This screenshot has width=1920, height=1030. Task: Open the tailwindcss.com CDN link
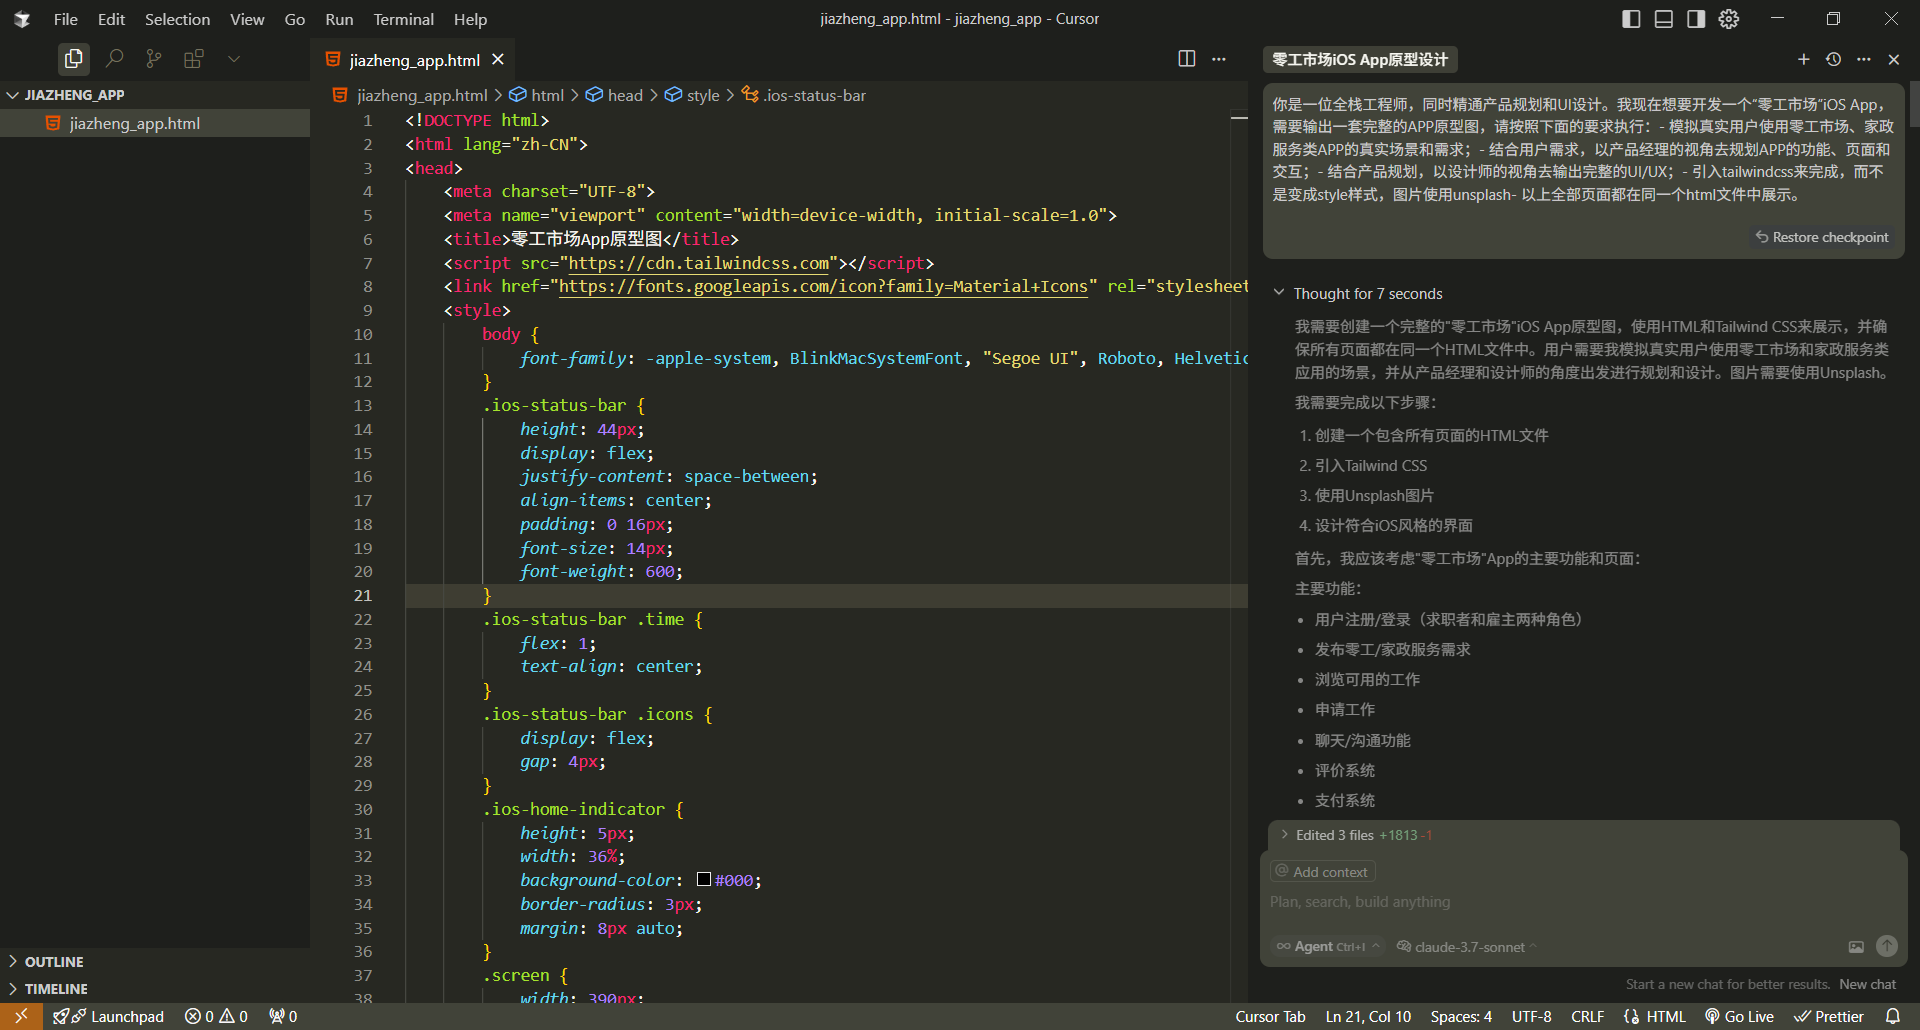pyautogui.click(x=700, y=263)
